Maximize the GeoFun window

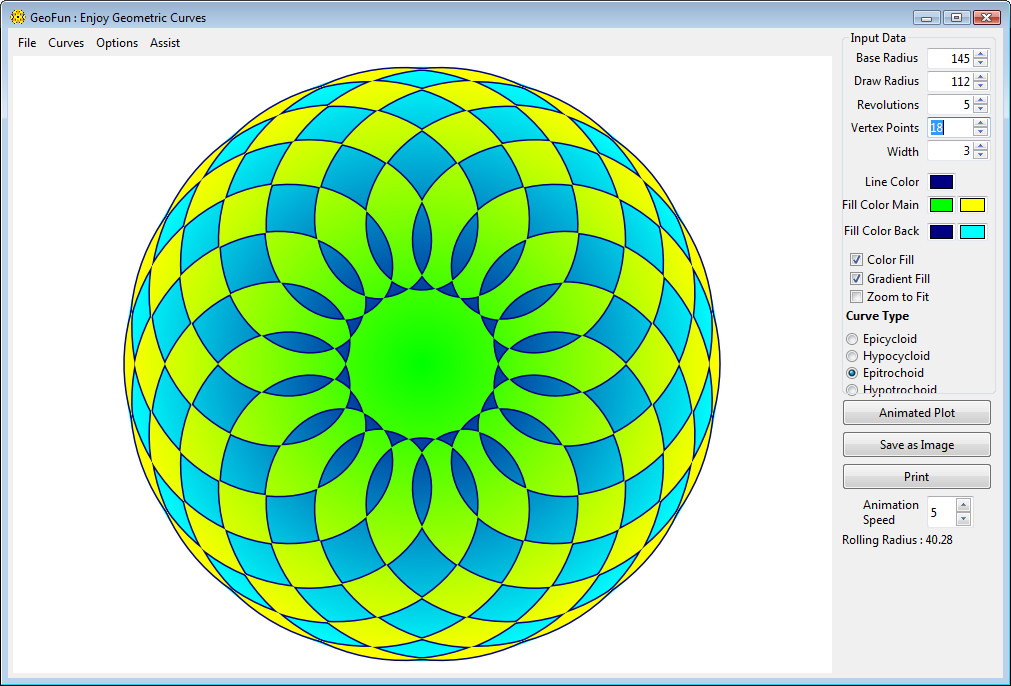tap(957, 17)
